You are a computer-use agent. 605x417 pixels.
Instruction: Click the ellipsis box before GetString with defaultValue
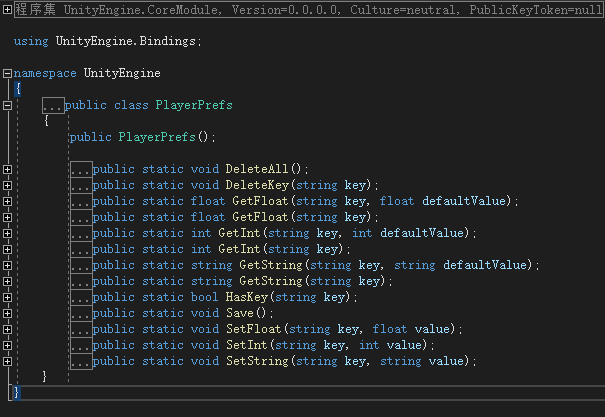click(81, 265)
